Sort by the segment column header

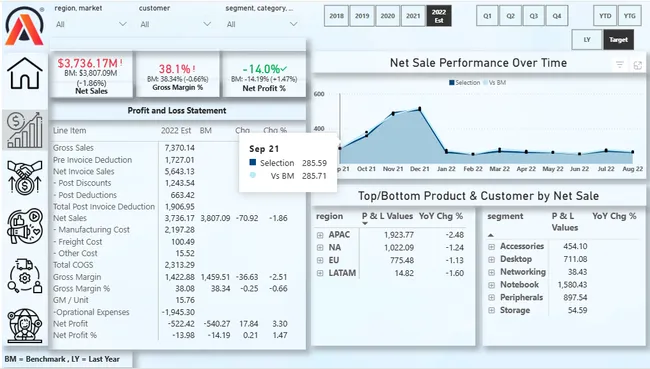coord(505,216)
